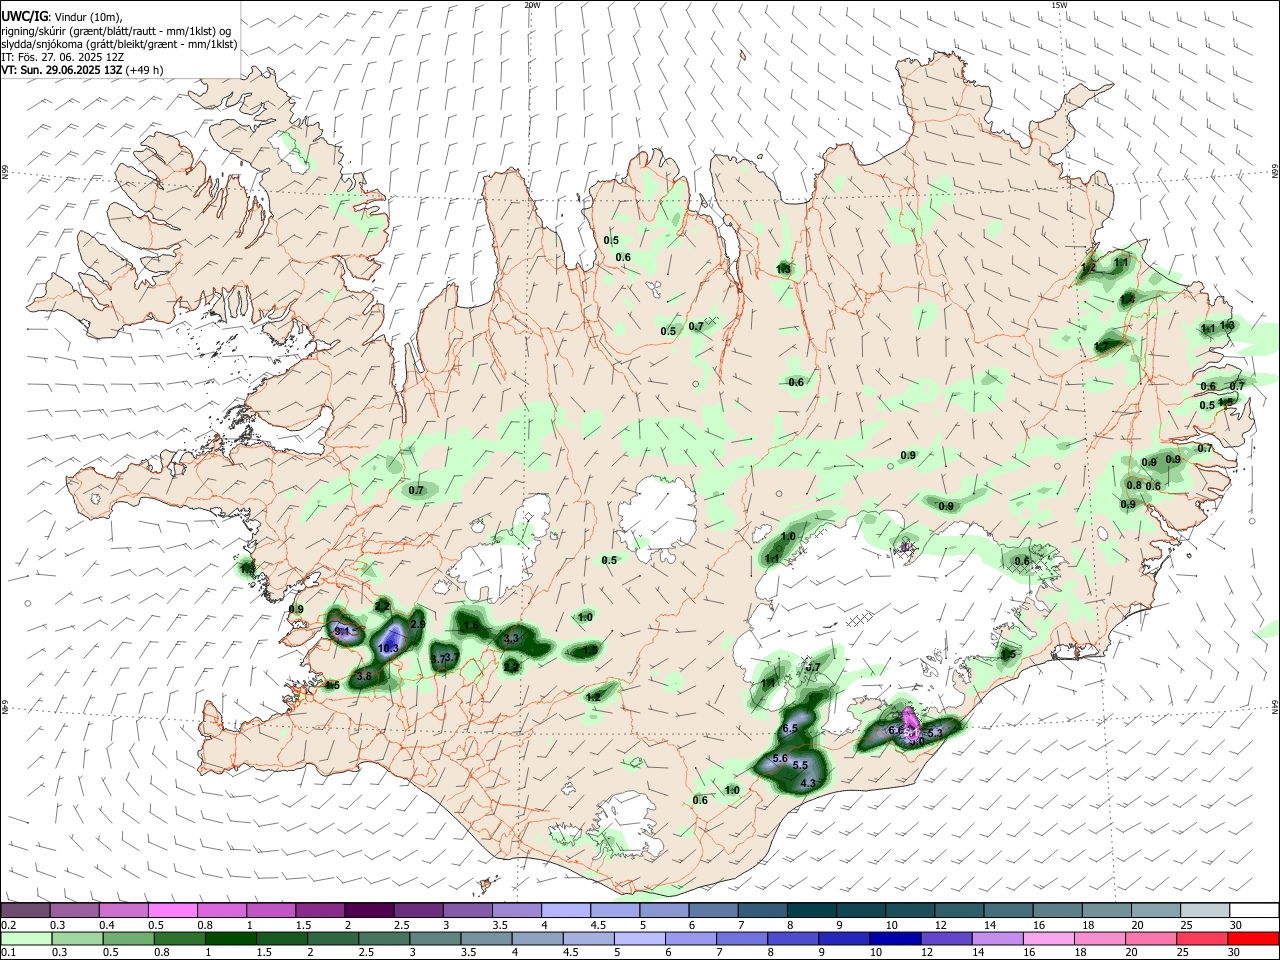
Task: Click the bright red swatch ending the bottom legend row
Action: click(1254, 938)
